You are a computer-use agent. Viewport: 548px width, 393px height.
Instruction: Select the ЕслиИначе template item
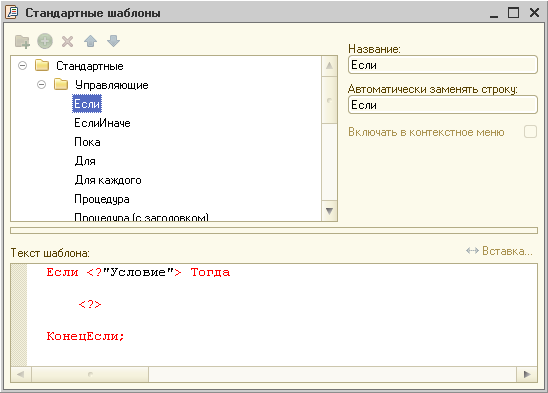click(x=102, y=123)
